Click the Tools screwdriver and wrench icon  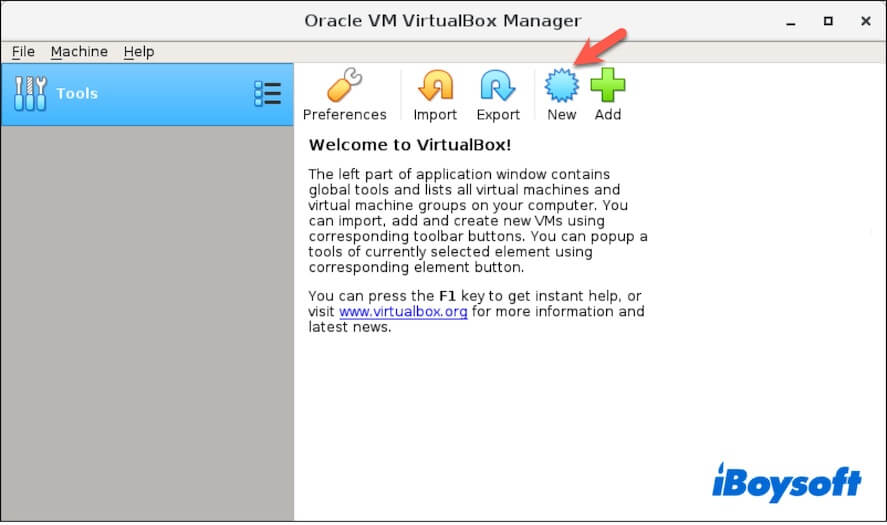pos(31,94)
